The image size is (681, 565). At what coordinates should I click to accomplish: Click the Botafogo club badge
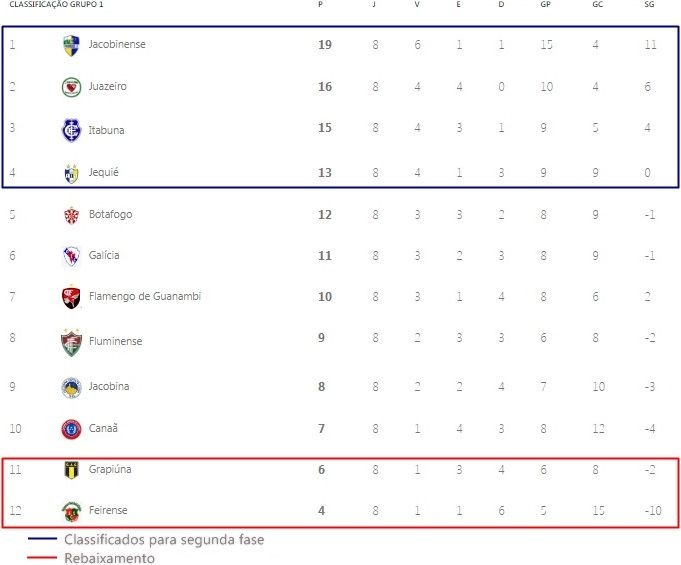tap(71, 215)
